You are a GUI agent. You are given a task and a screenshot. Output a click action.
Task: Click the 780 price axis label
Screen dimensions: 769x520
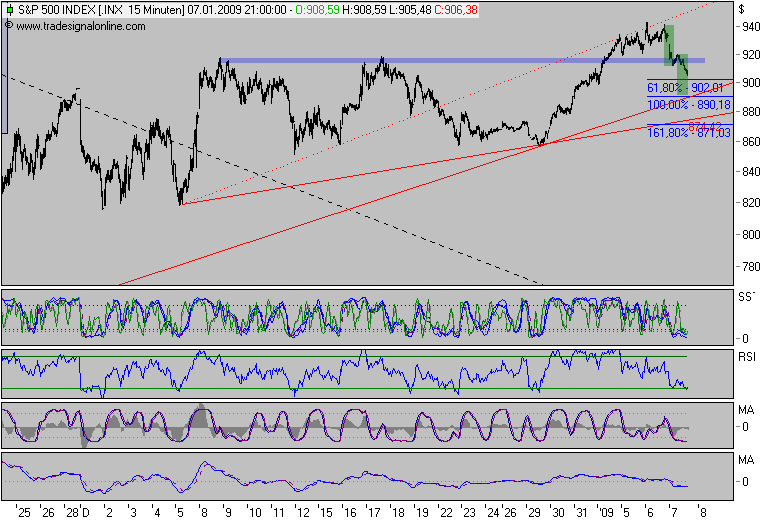(x=751, y=267)
